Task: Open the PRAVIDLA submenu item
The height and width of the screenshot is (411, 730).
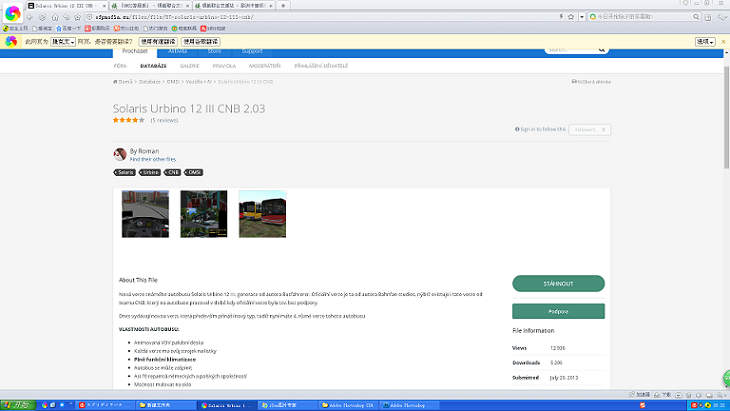Action: 224,66
